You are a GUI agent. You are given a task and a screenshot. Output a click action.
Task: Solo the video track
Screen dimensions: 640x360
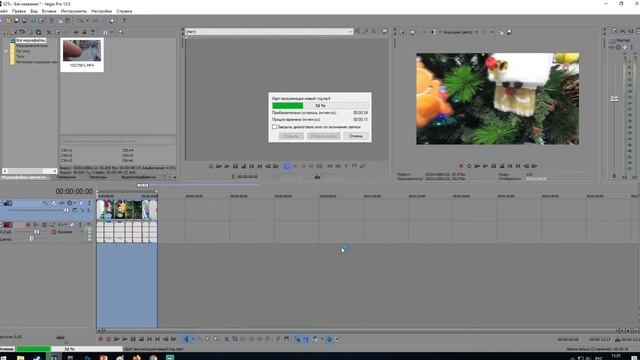89,203
